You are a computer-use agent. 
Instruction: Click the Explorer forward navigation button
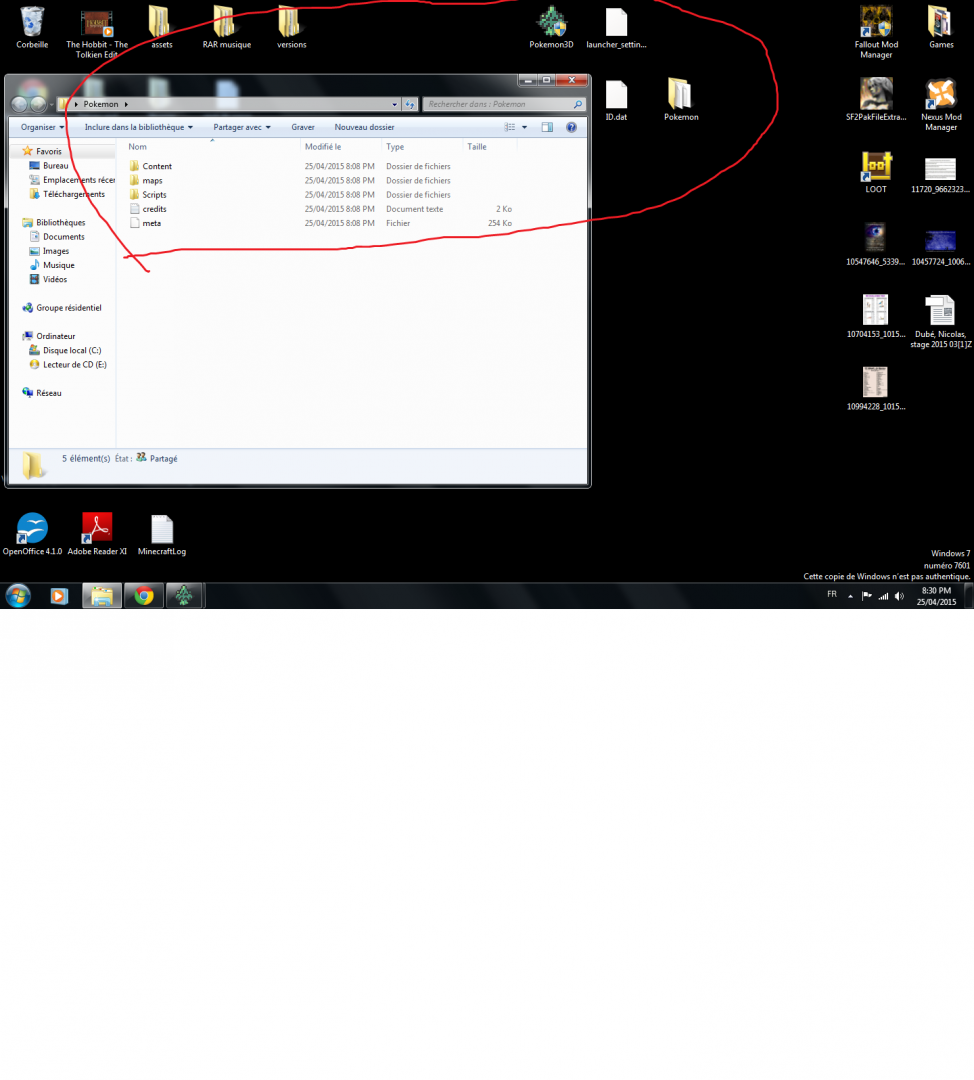pyautogui.click(x=38, y=104)
